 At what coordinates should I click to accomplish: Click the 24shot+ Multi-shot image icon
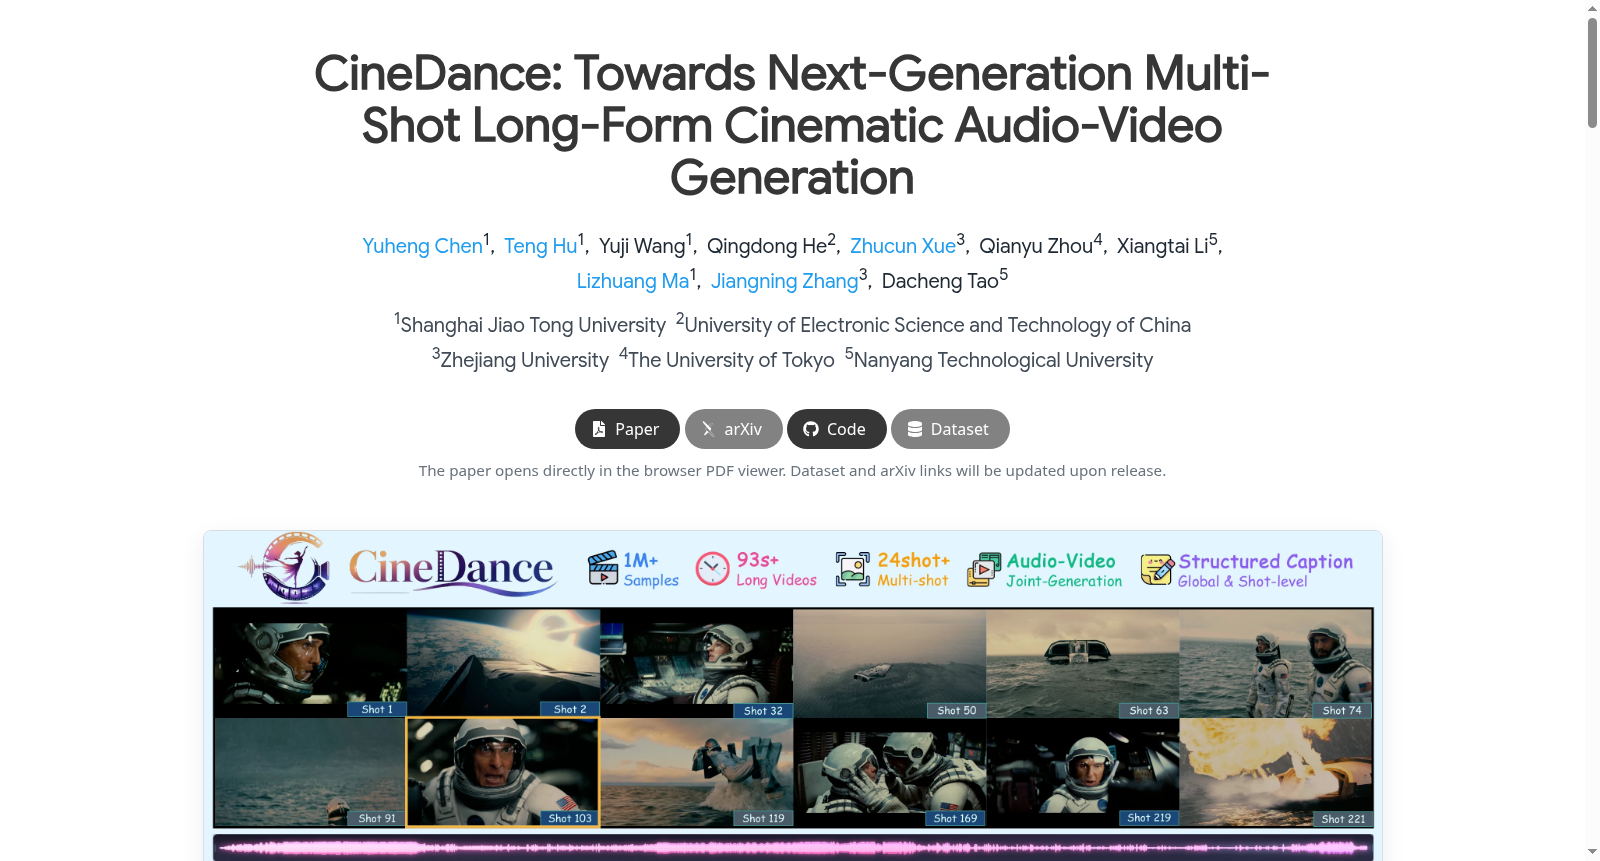point(853,569)
